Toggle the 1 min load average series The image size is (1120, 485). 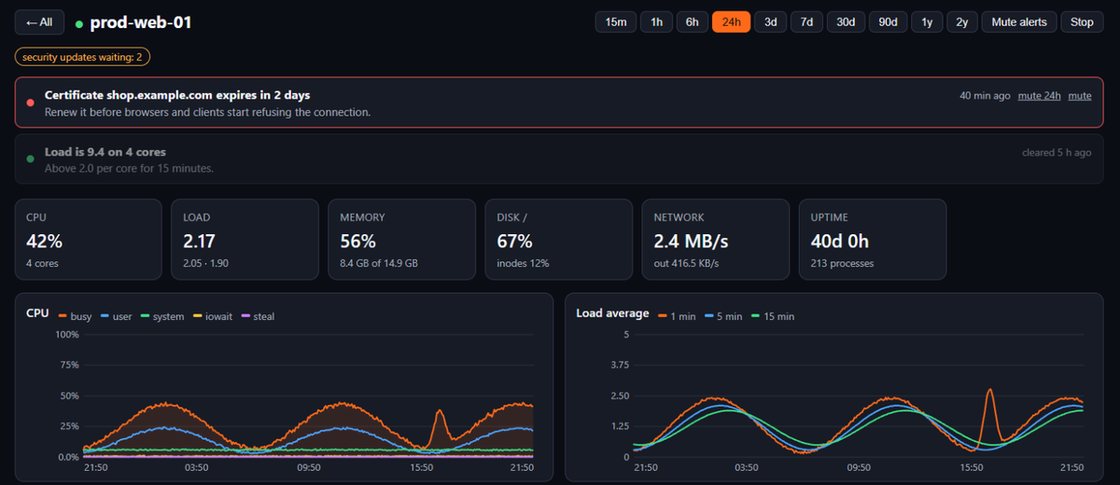(677, 316)
